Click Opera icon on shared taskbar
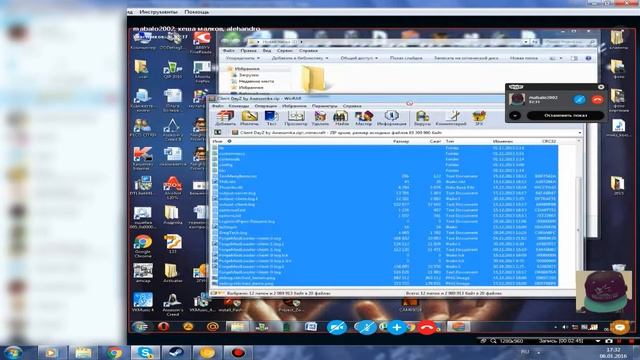Image resolution: width=640 pixels, height=360 pixels. 164,327
